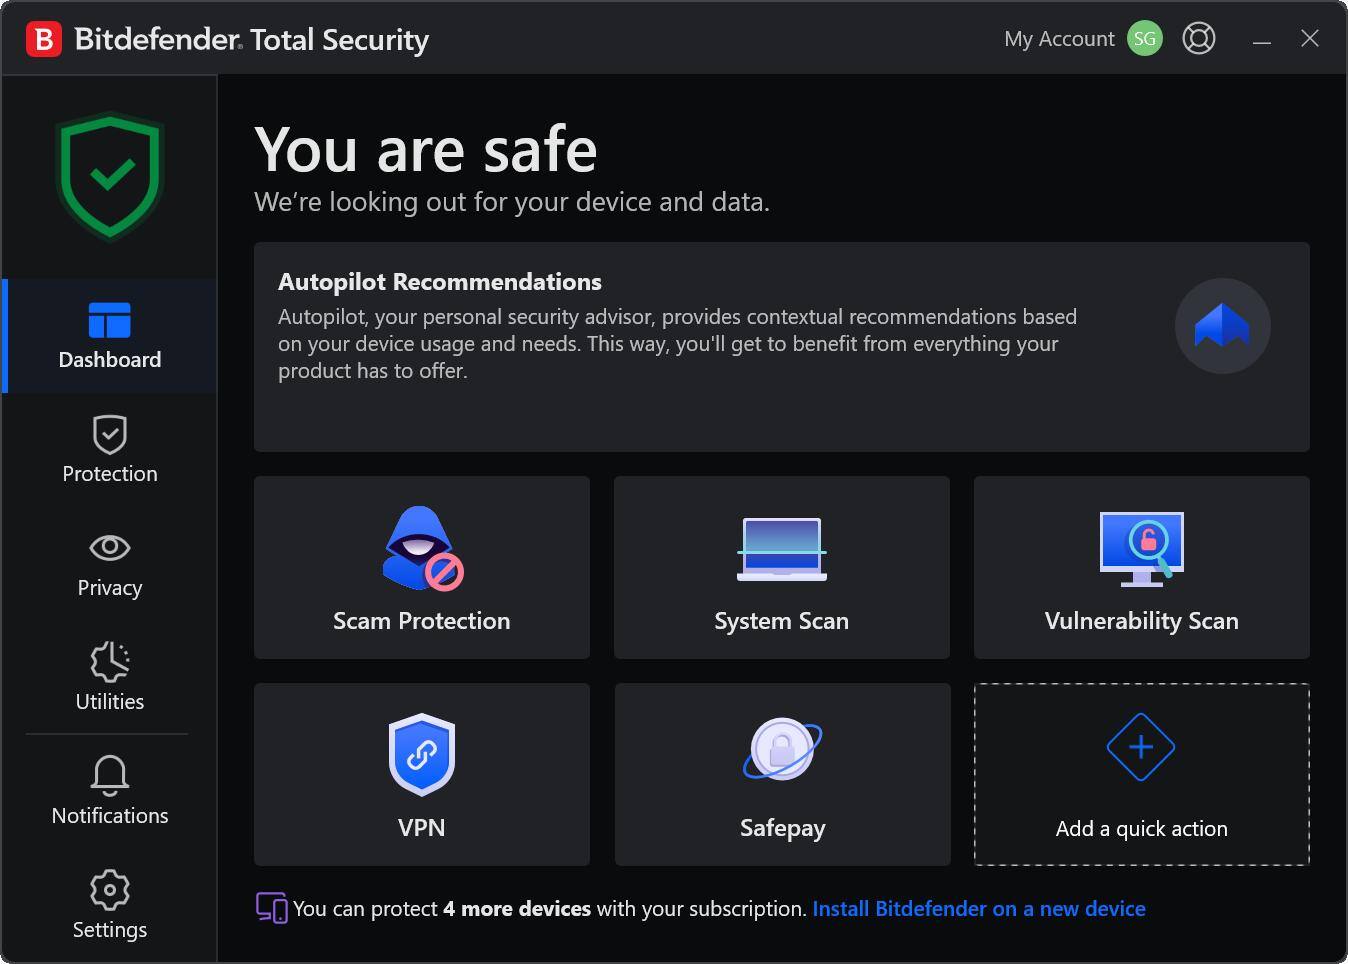This screenshot has width=1348, height=964.
Task: Select Utilities in the sidebar
Action: (110, 678)
